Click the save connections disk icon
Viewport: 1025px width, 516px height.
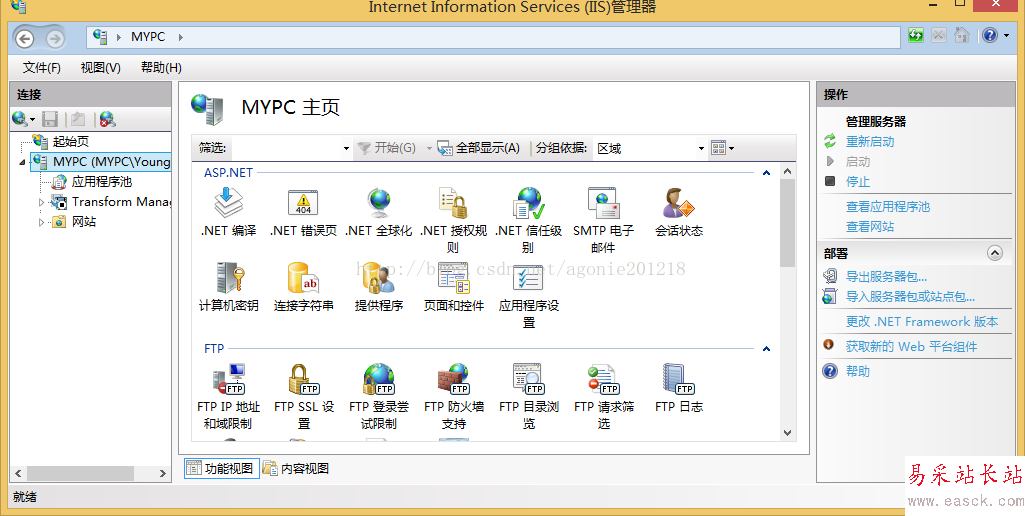pyautogui.click(x=50, y=119)
